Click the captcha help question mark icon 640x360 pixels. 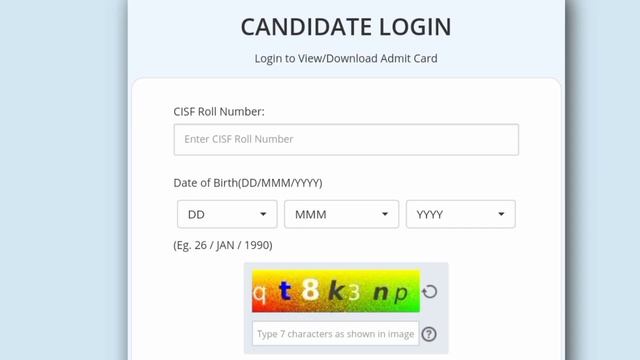[x=429, y=334]
